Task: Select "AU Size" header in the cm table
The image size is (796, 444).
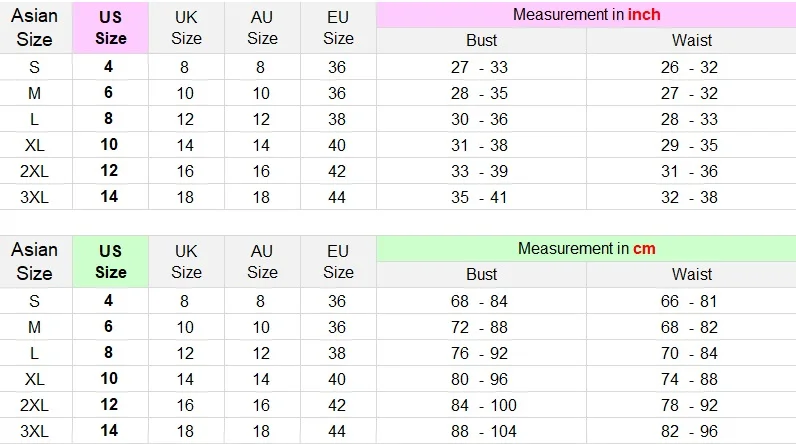Action: tap(262, 261)
